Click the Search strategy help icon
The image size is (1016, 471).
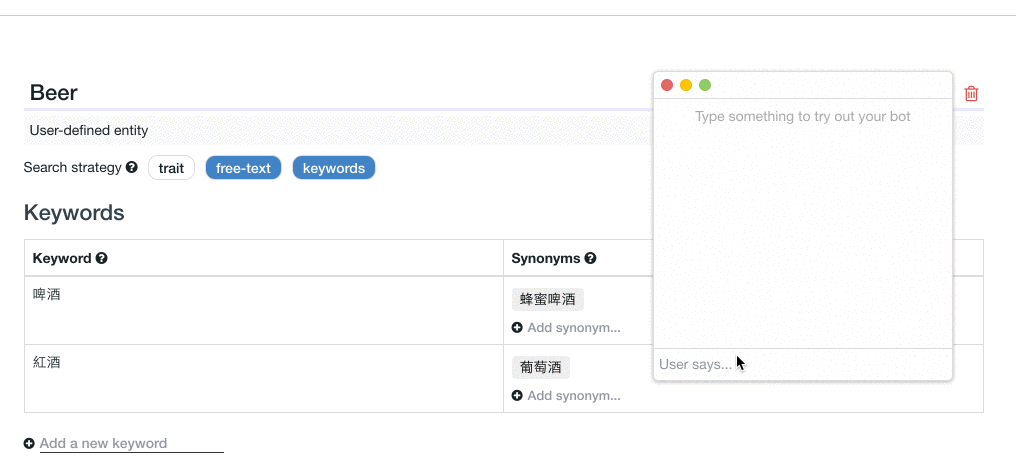(132, 168)
